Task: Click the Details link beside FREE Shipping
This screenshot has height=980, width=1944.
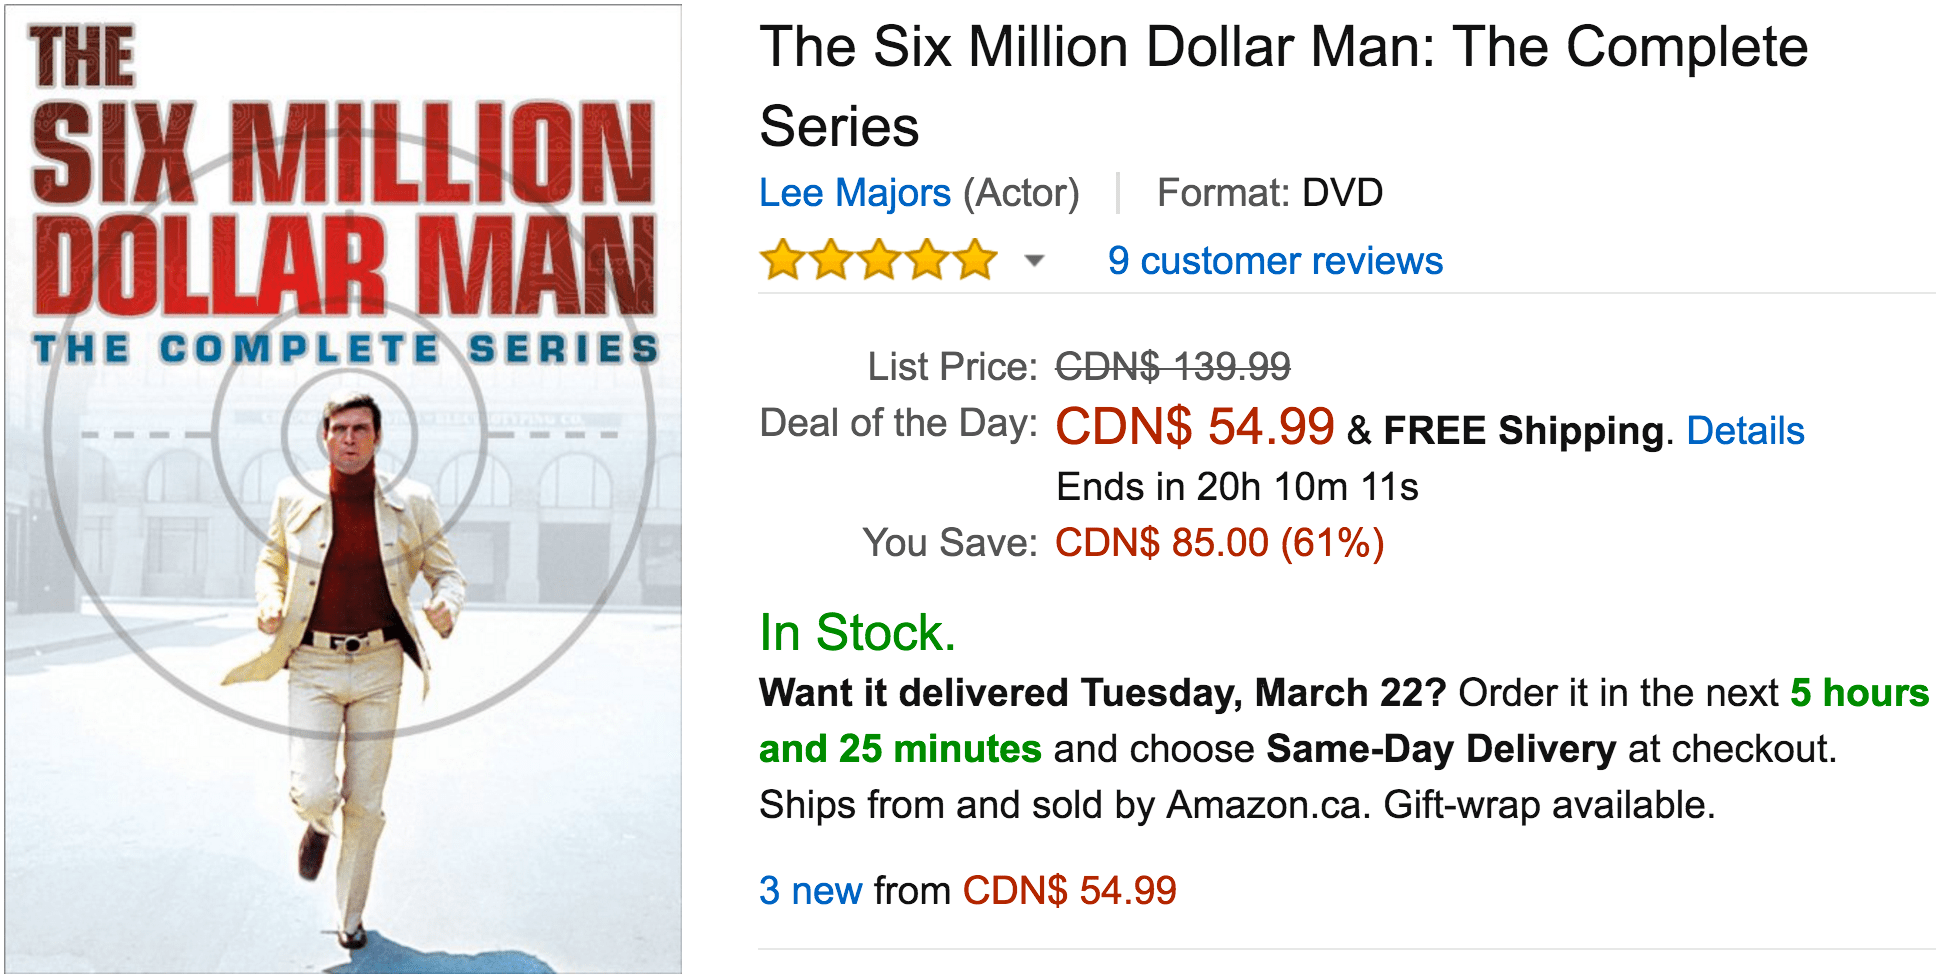Action: [x=1744, y=430]
